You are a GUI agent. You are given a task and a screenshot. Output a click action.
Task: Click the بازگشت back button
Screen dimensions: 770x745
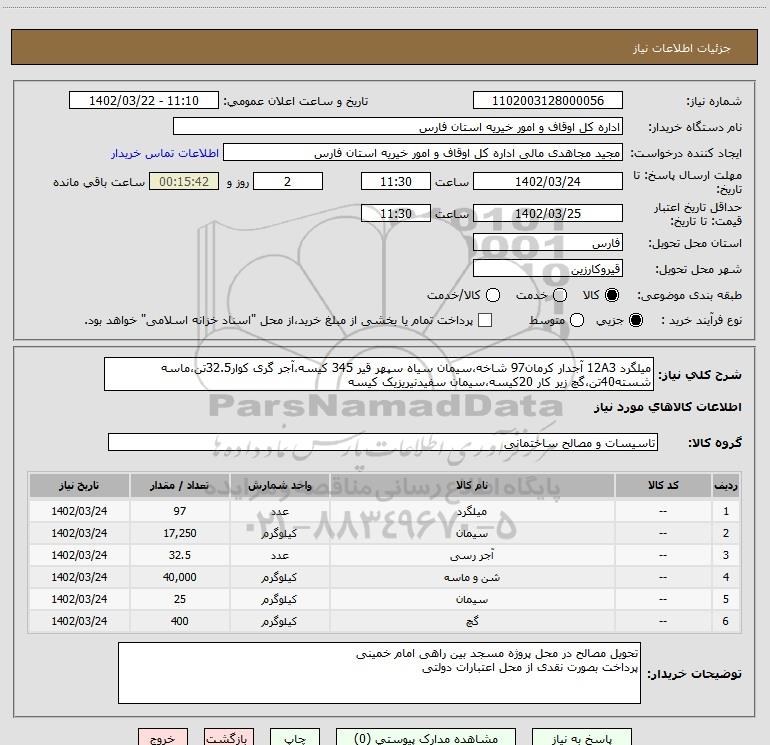tap(229, 737)
